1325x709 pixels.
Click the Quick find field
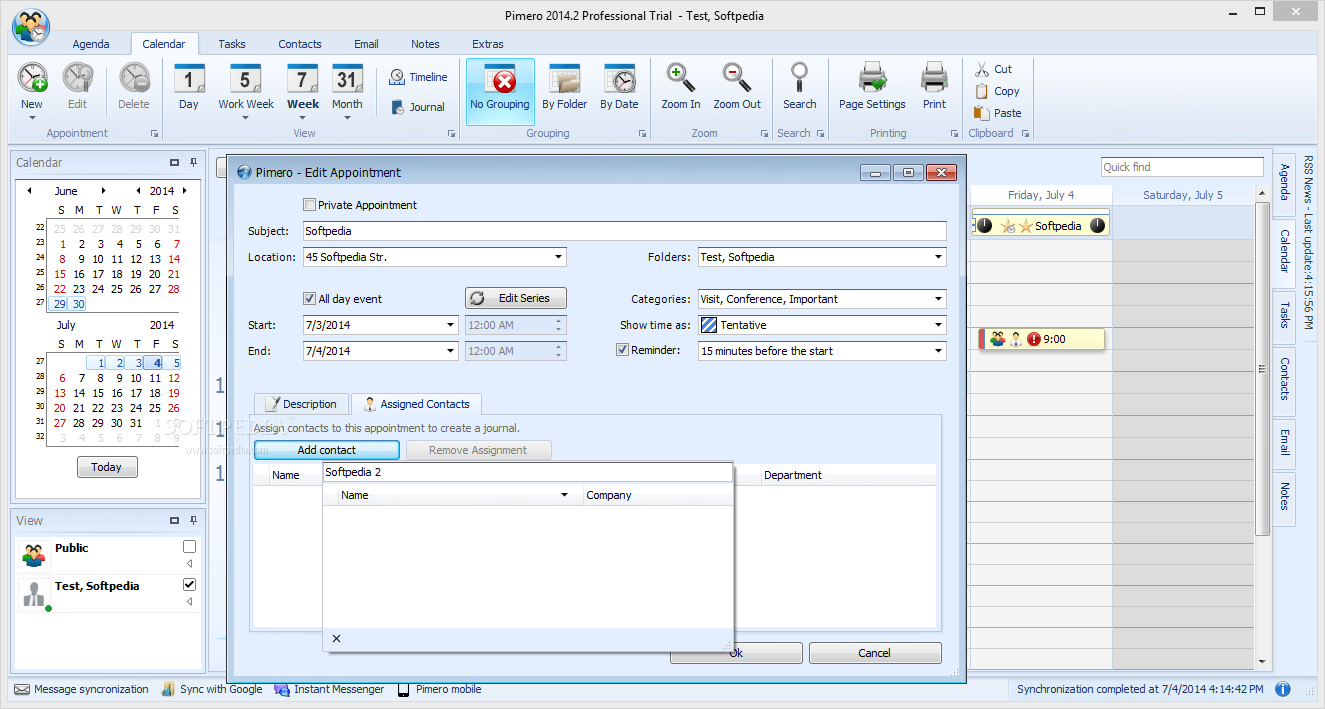pos(1182,167)
